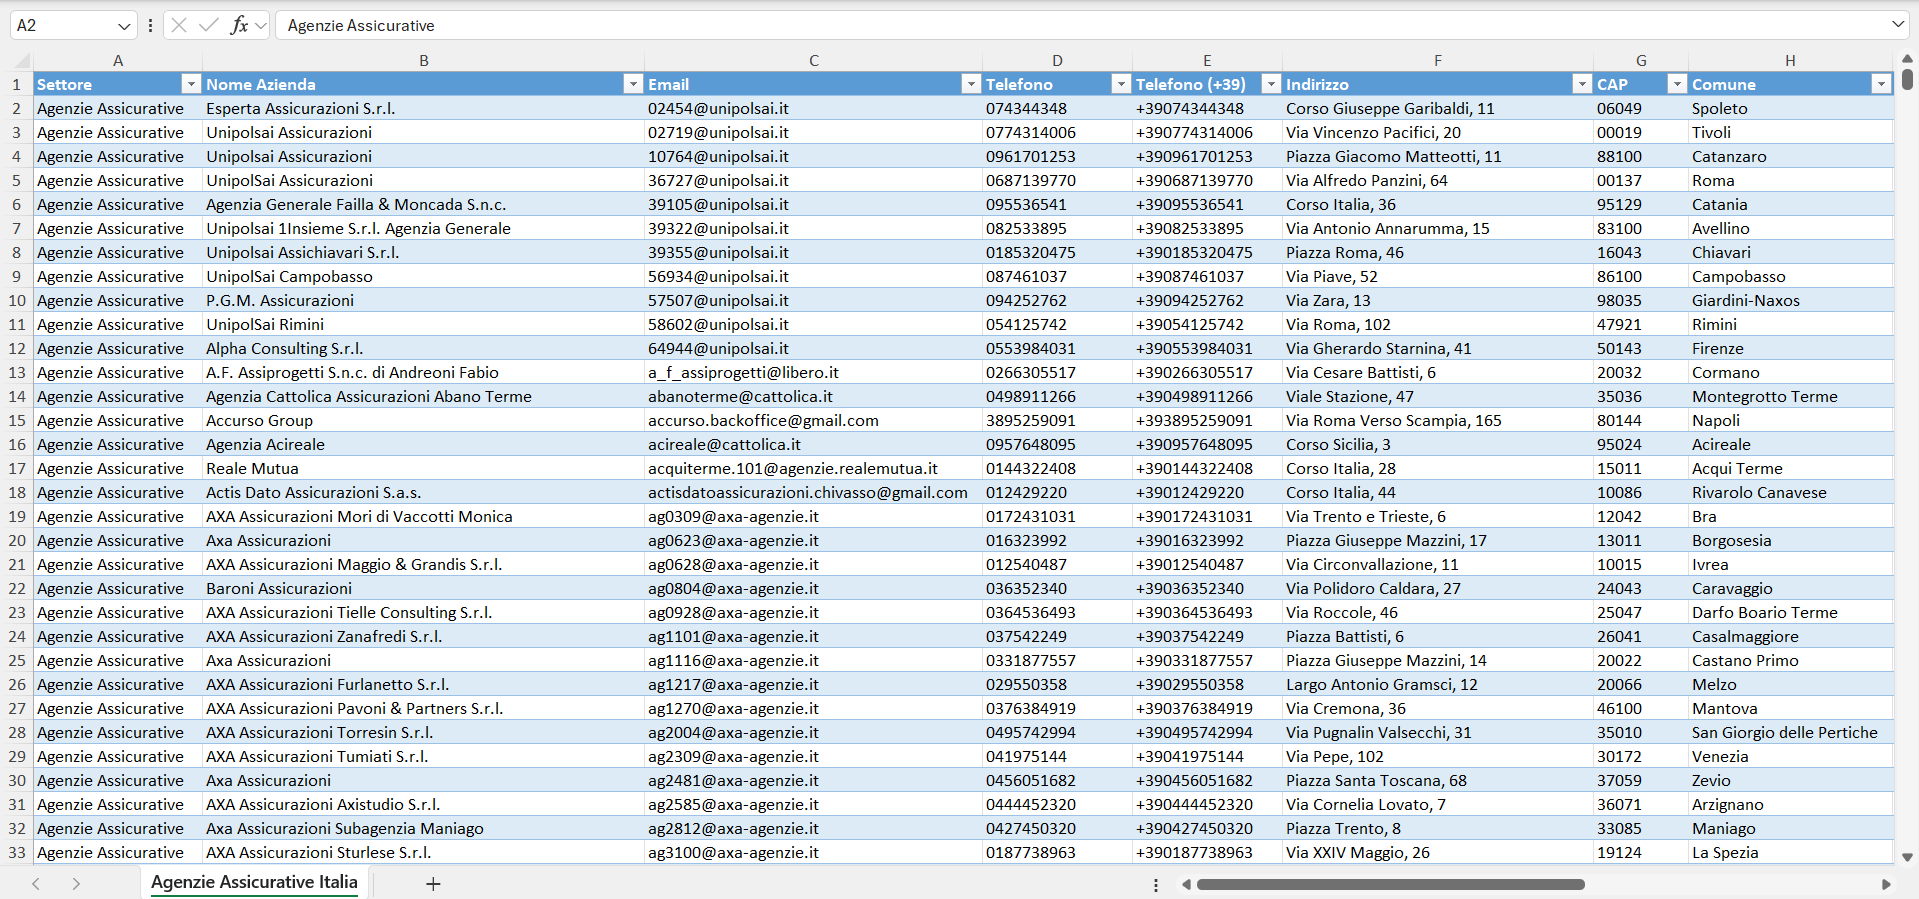This screenshot has height=899, width=1919.
Task: Select cell P.G.M. Assicurazioni
Action: [423, 300]
